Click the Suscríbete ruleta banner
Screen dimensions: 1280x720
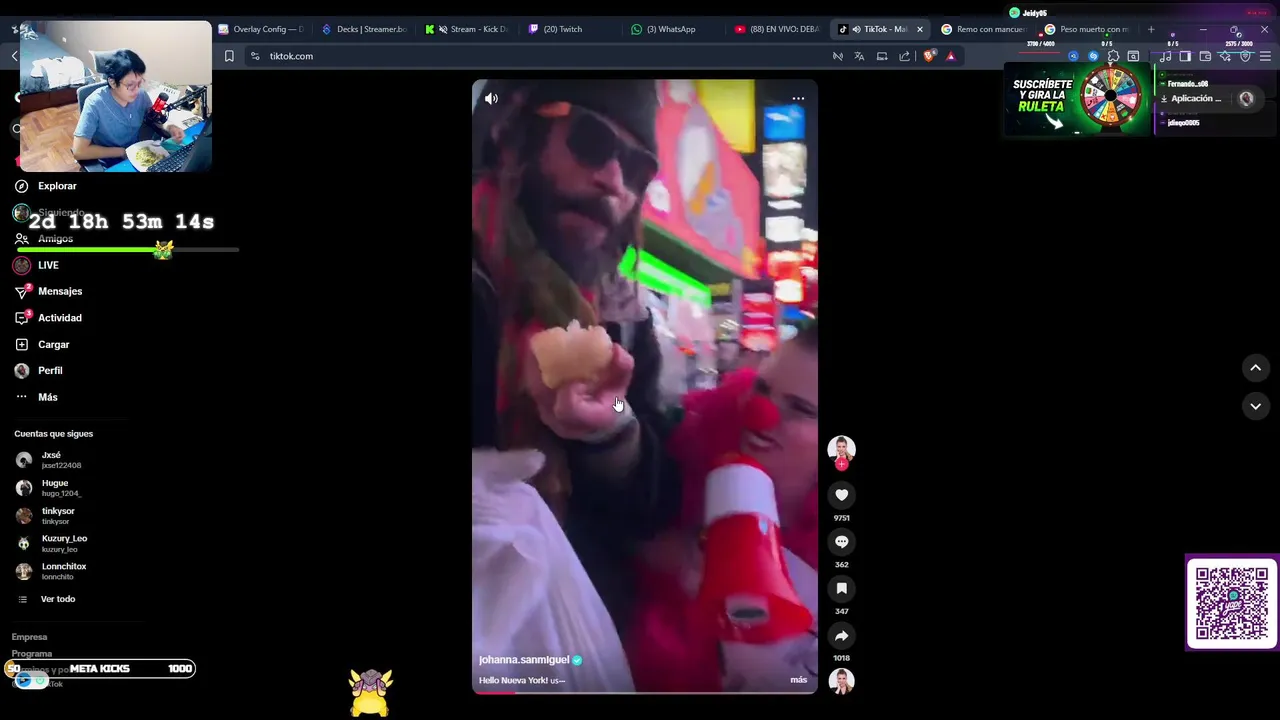click(1079, 99)
